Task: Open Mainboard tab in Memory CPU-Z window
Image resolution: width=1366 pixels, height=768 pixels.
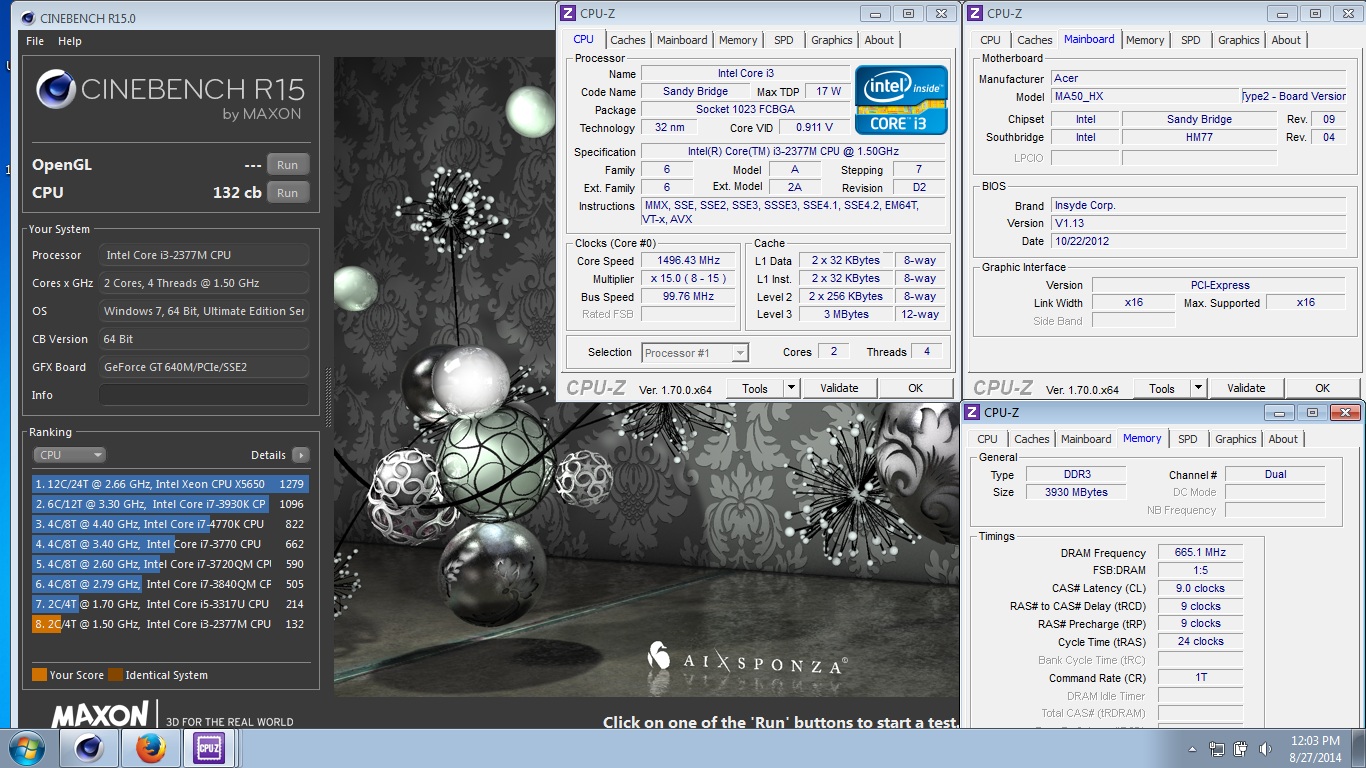Action: 1086,439
